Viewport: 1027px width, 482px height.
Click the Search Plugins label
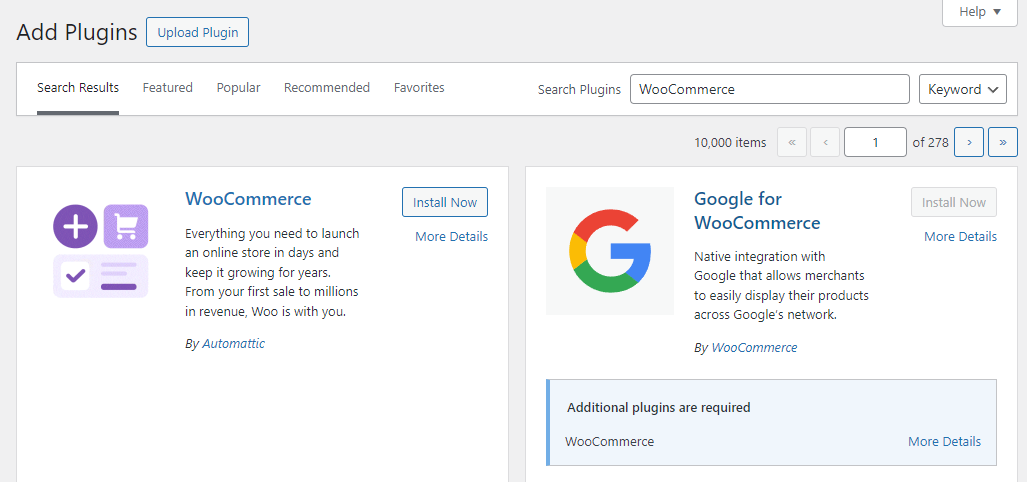click(x=579, y=90)
